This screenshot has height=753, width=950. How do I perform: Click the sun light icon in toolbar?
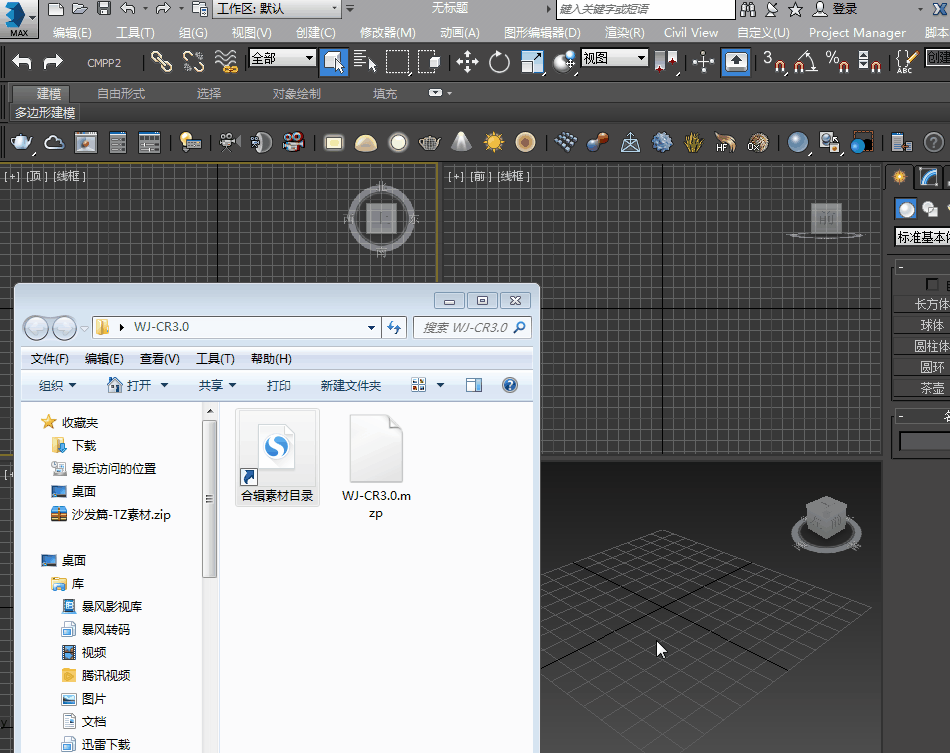coord(493,143)
